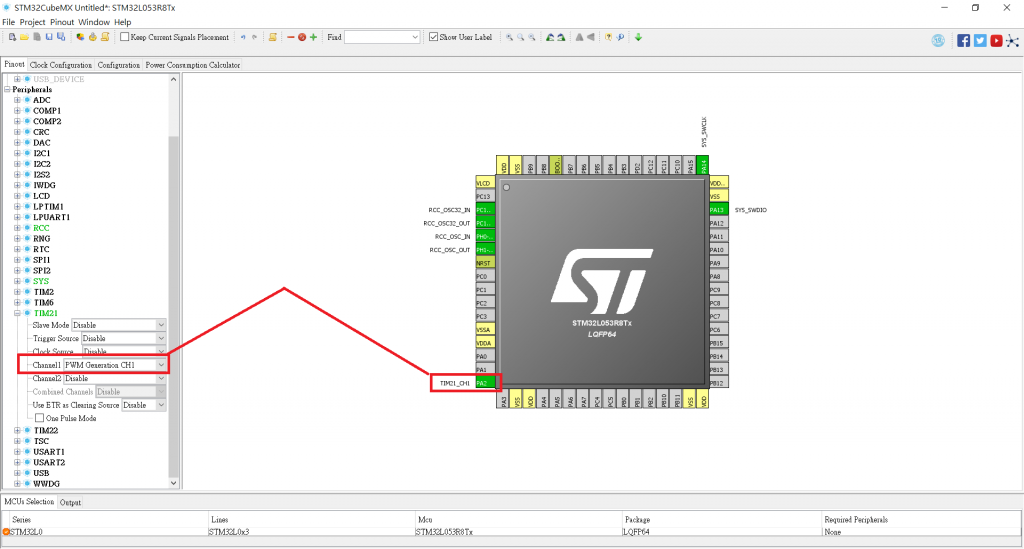Tick the One Pulse Mode checkbox
1024x549 pixels.
coord(40,418)
